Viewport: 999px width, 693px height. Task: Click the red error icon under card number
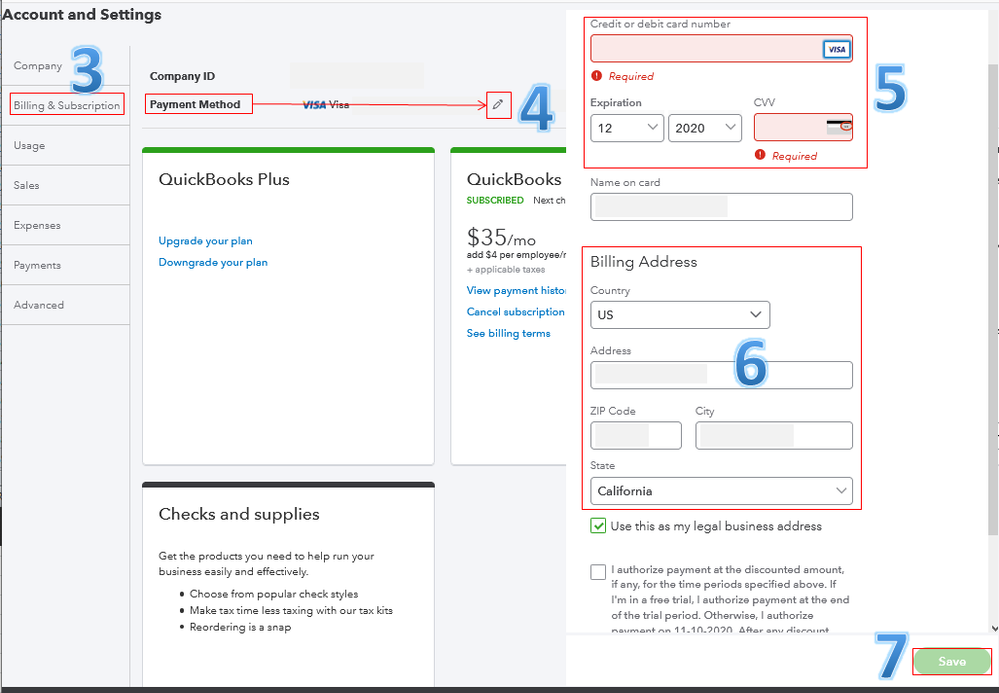596,76
